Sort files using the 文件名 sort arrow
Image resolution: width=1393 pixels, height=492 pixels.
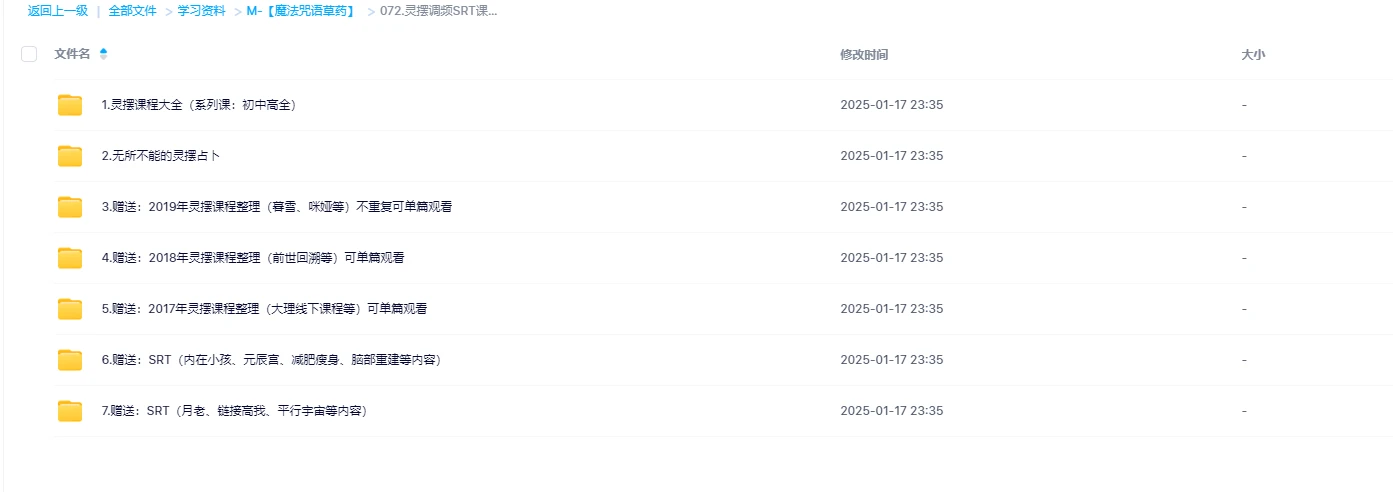[104, 54]
